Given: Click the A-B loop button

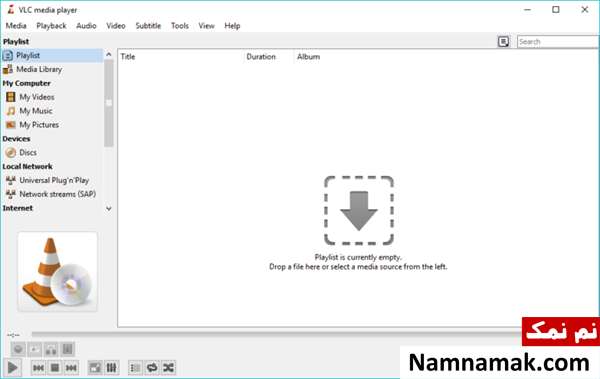Looking at the screenshot, I should point(51,349).
